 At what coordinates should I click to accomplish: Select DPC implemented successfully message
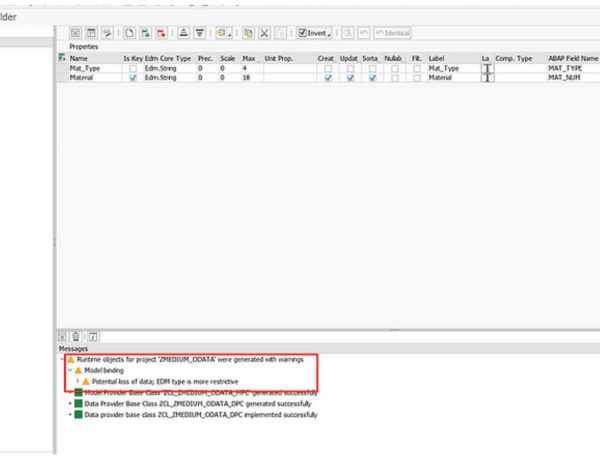[201, 414]
